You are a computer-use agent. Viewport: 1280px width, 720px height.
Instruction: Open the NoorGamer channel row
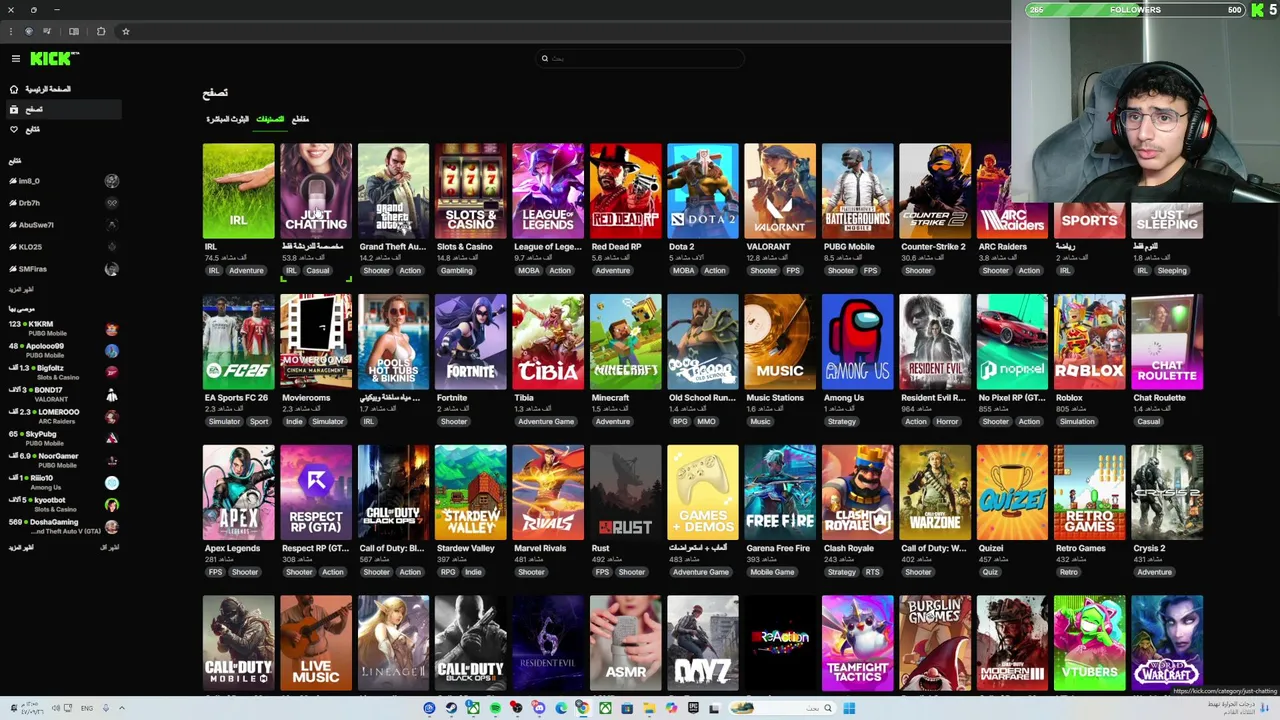[62, 460]
